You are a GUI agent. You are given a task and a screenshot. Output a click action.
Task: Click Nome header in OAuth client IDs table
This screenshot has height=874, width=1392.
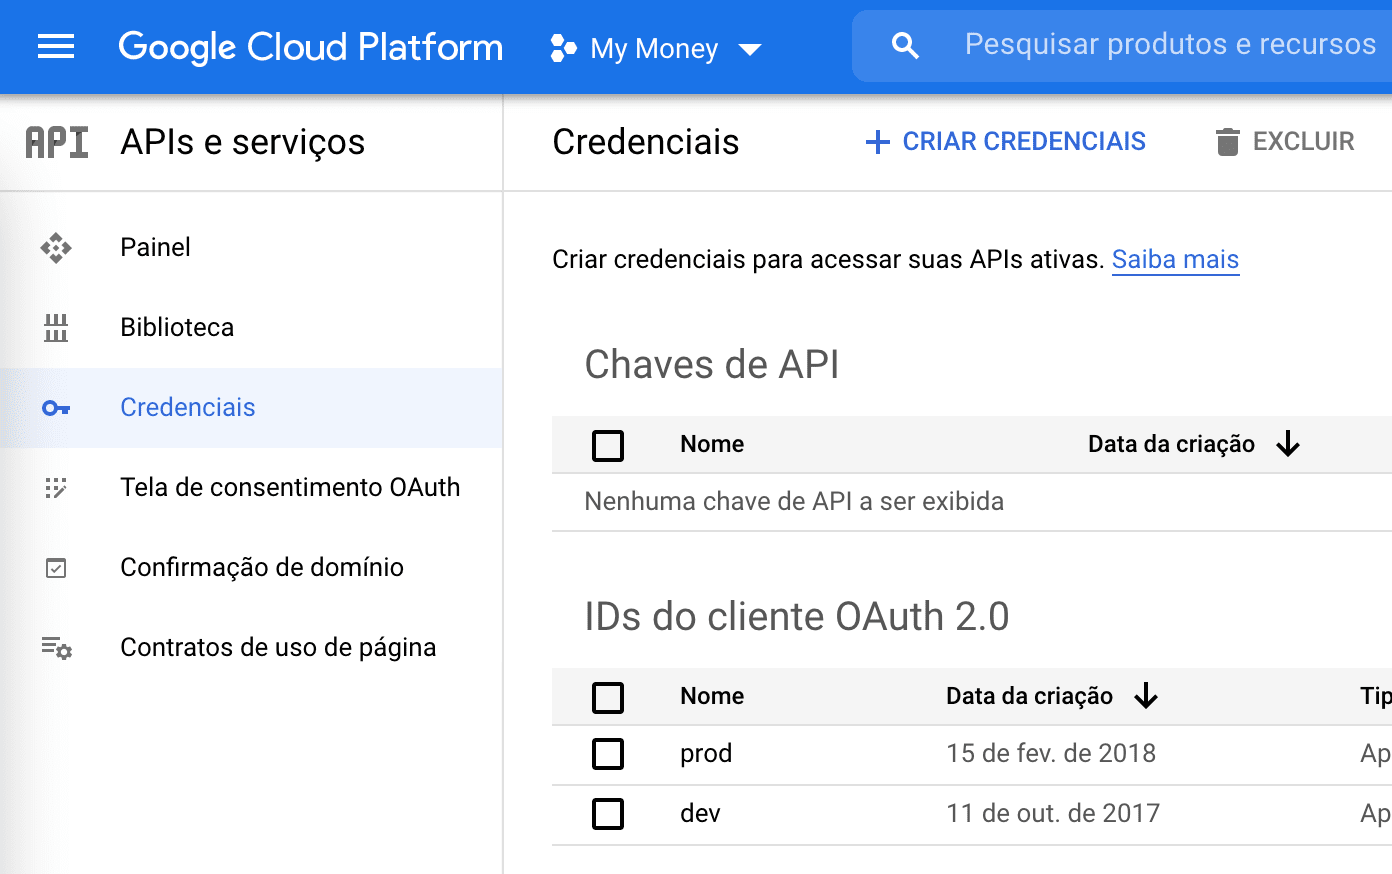pos(712,696)
